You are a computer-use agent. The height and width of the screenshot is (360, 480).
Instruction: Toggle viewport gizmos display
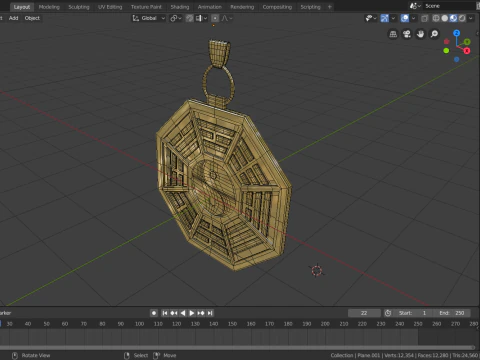(x=384, y=18)
